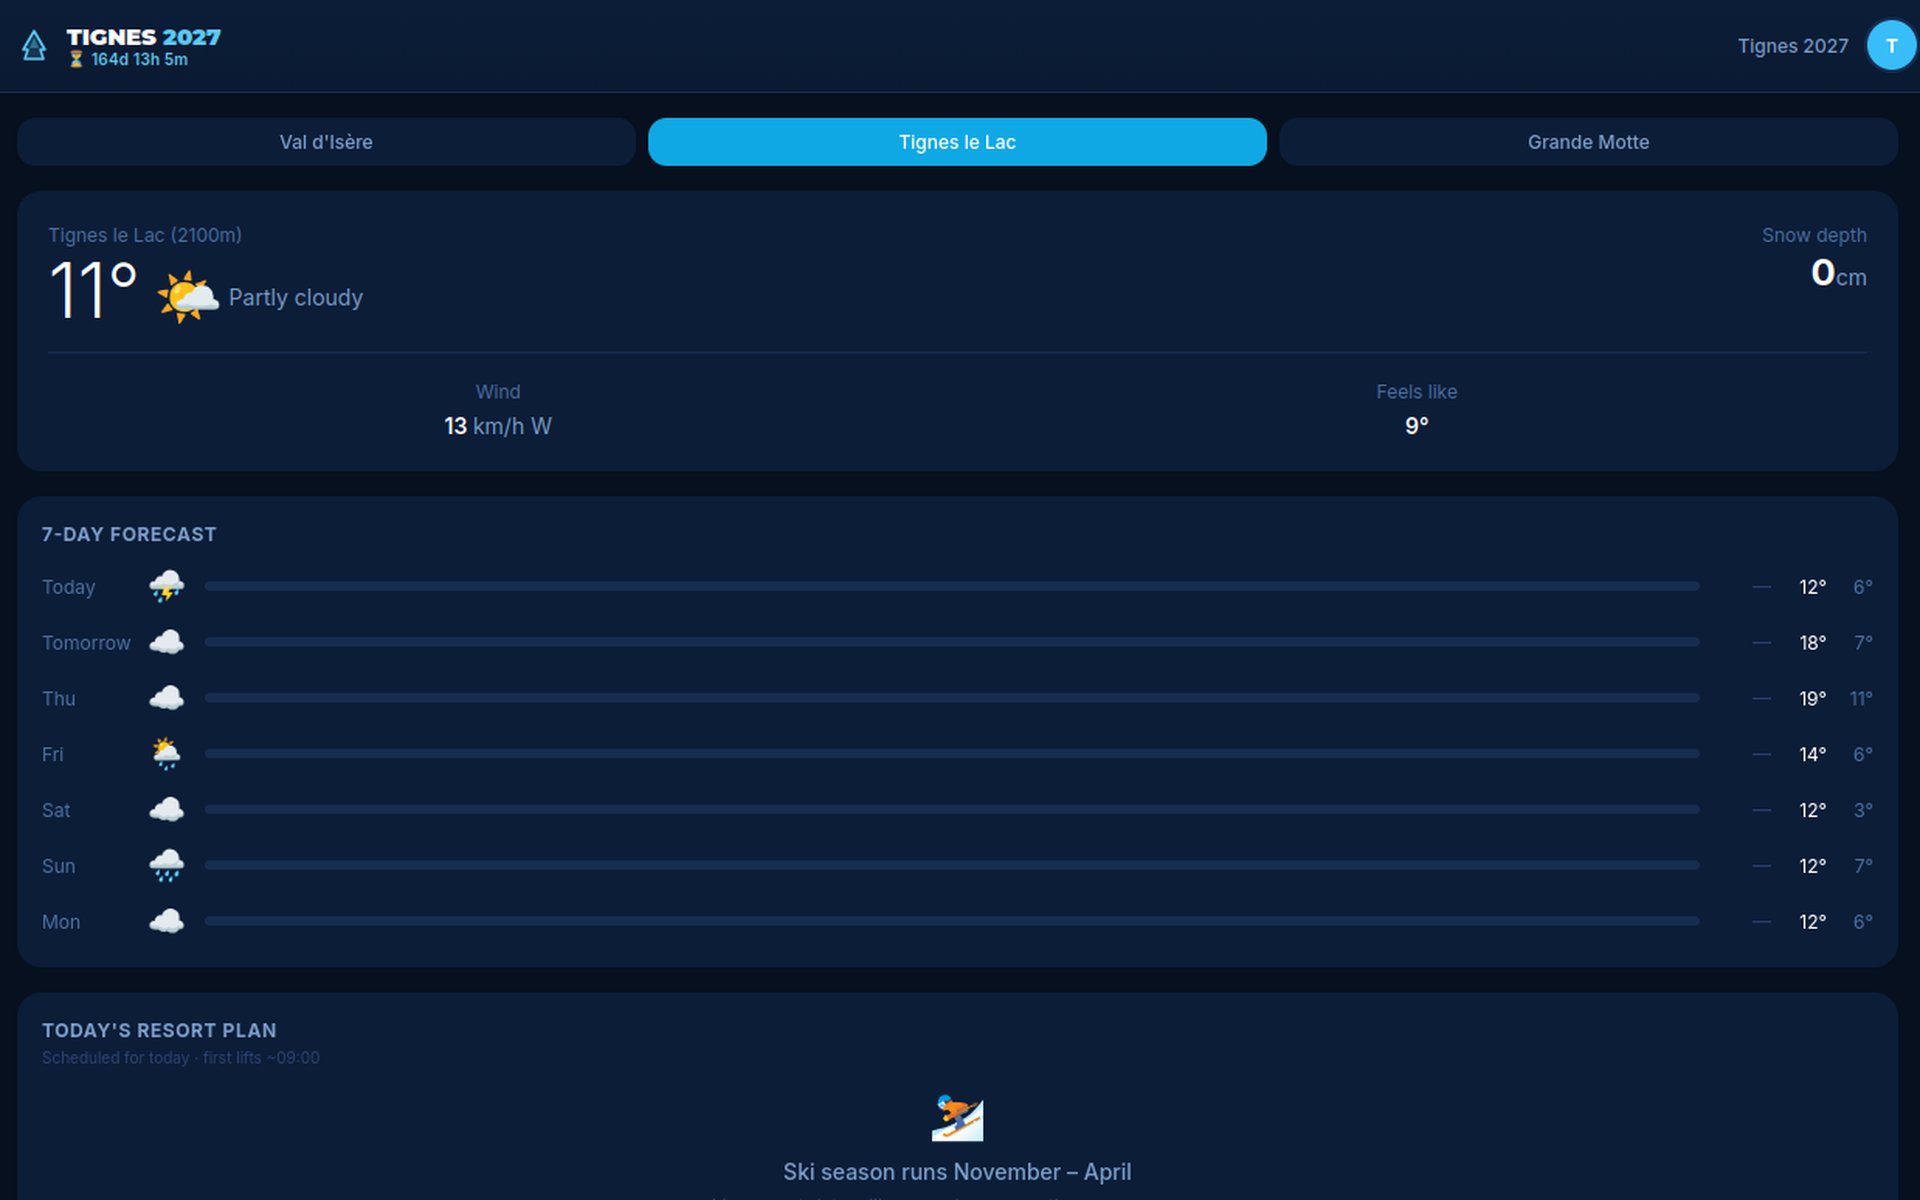
Task: Click Tomorrow's temperature range bar
Action: tap(952, 643)
